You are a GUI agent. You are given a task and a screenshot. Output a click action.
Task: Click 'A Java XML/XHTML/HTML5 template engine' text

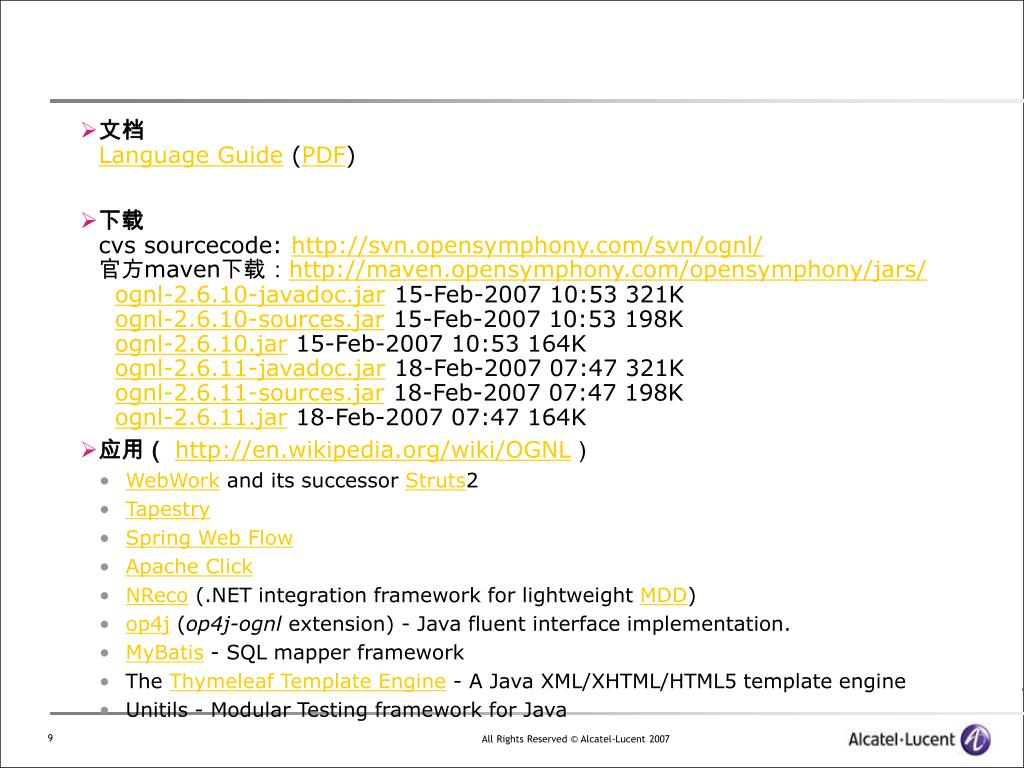point(688,681)
